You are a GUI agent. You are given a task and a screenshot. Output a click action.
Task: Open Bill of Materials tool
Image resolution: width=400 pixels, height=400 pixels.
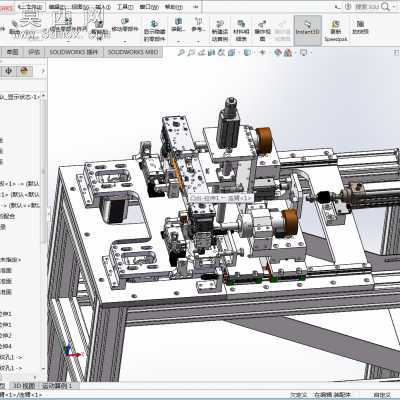click(x=241, y=31)
